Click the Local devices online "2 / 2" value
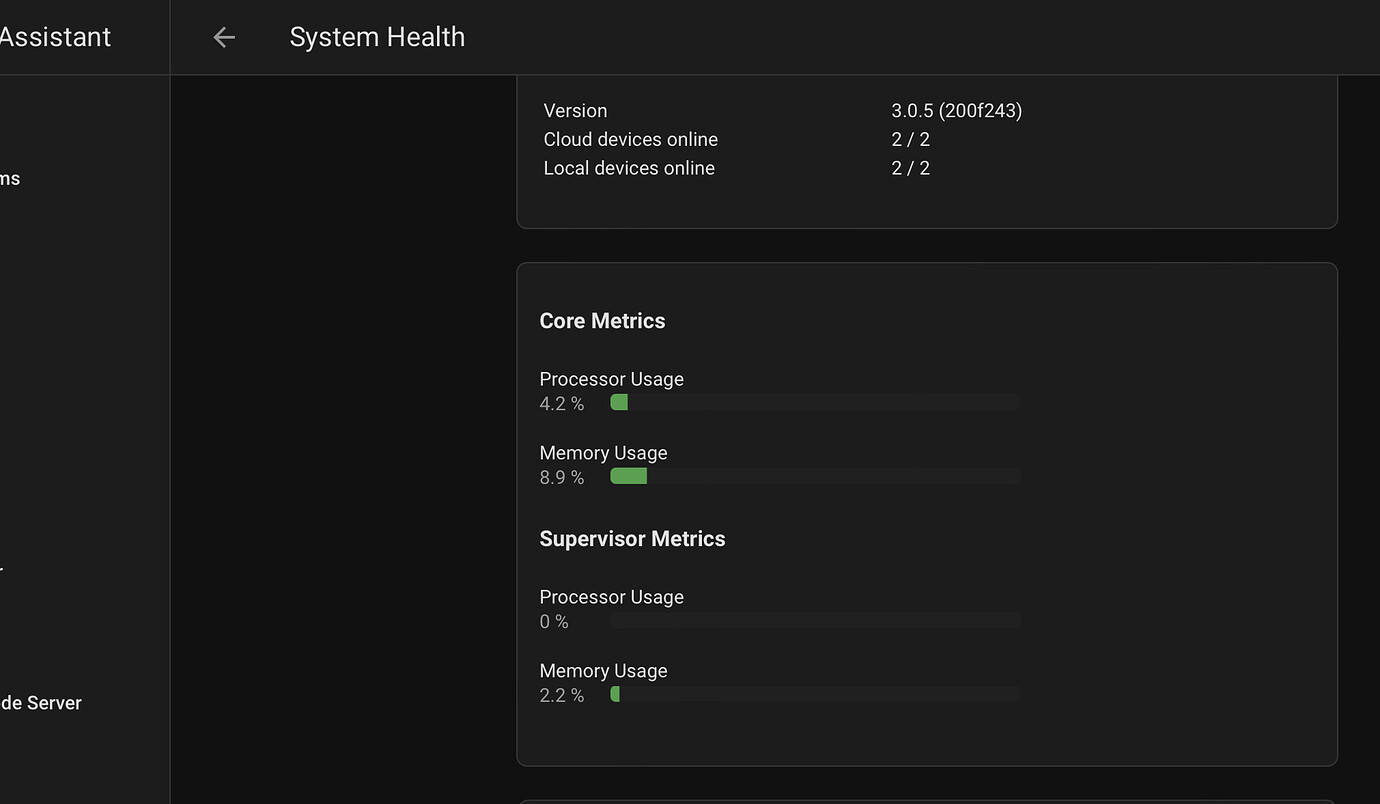The image size is (1380, 804). [910, 167]
